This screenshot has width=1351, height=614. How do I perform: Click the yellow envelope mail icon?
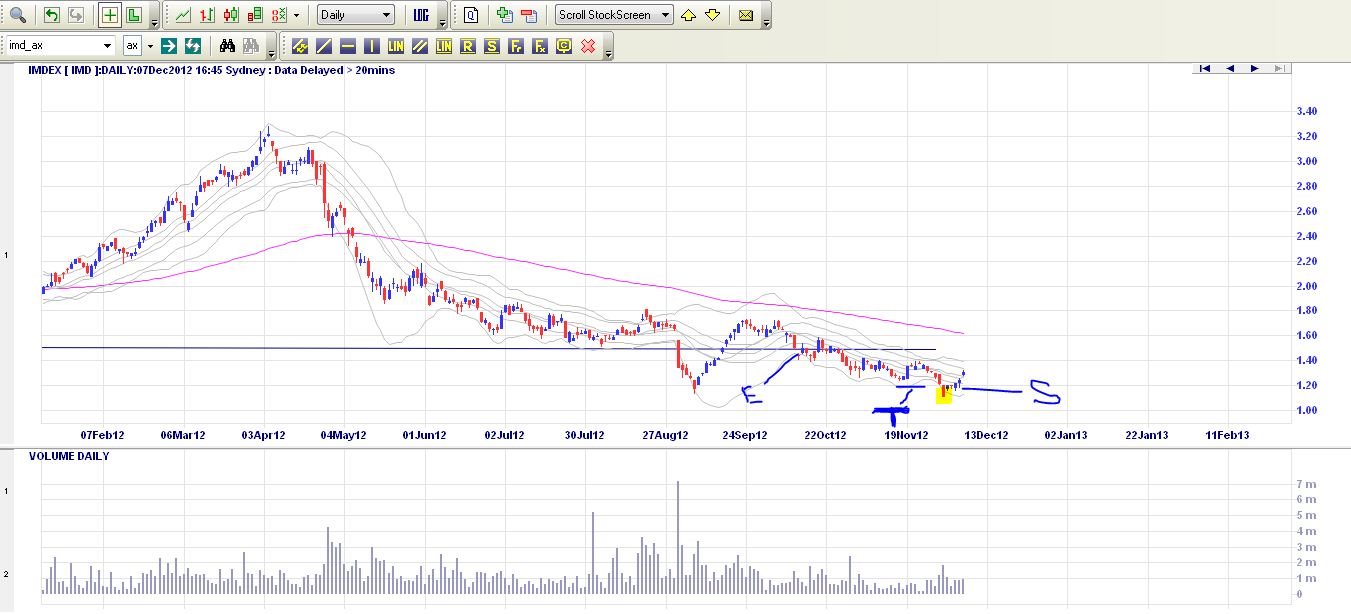(x=746, y=15)
